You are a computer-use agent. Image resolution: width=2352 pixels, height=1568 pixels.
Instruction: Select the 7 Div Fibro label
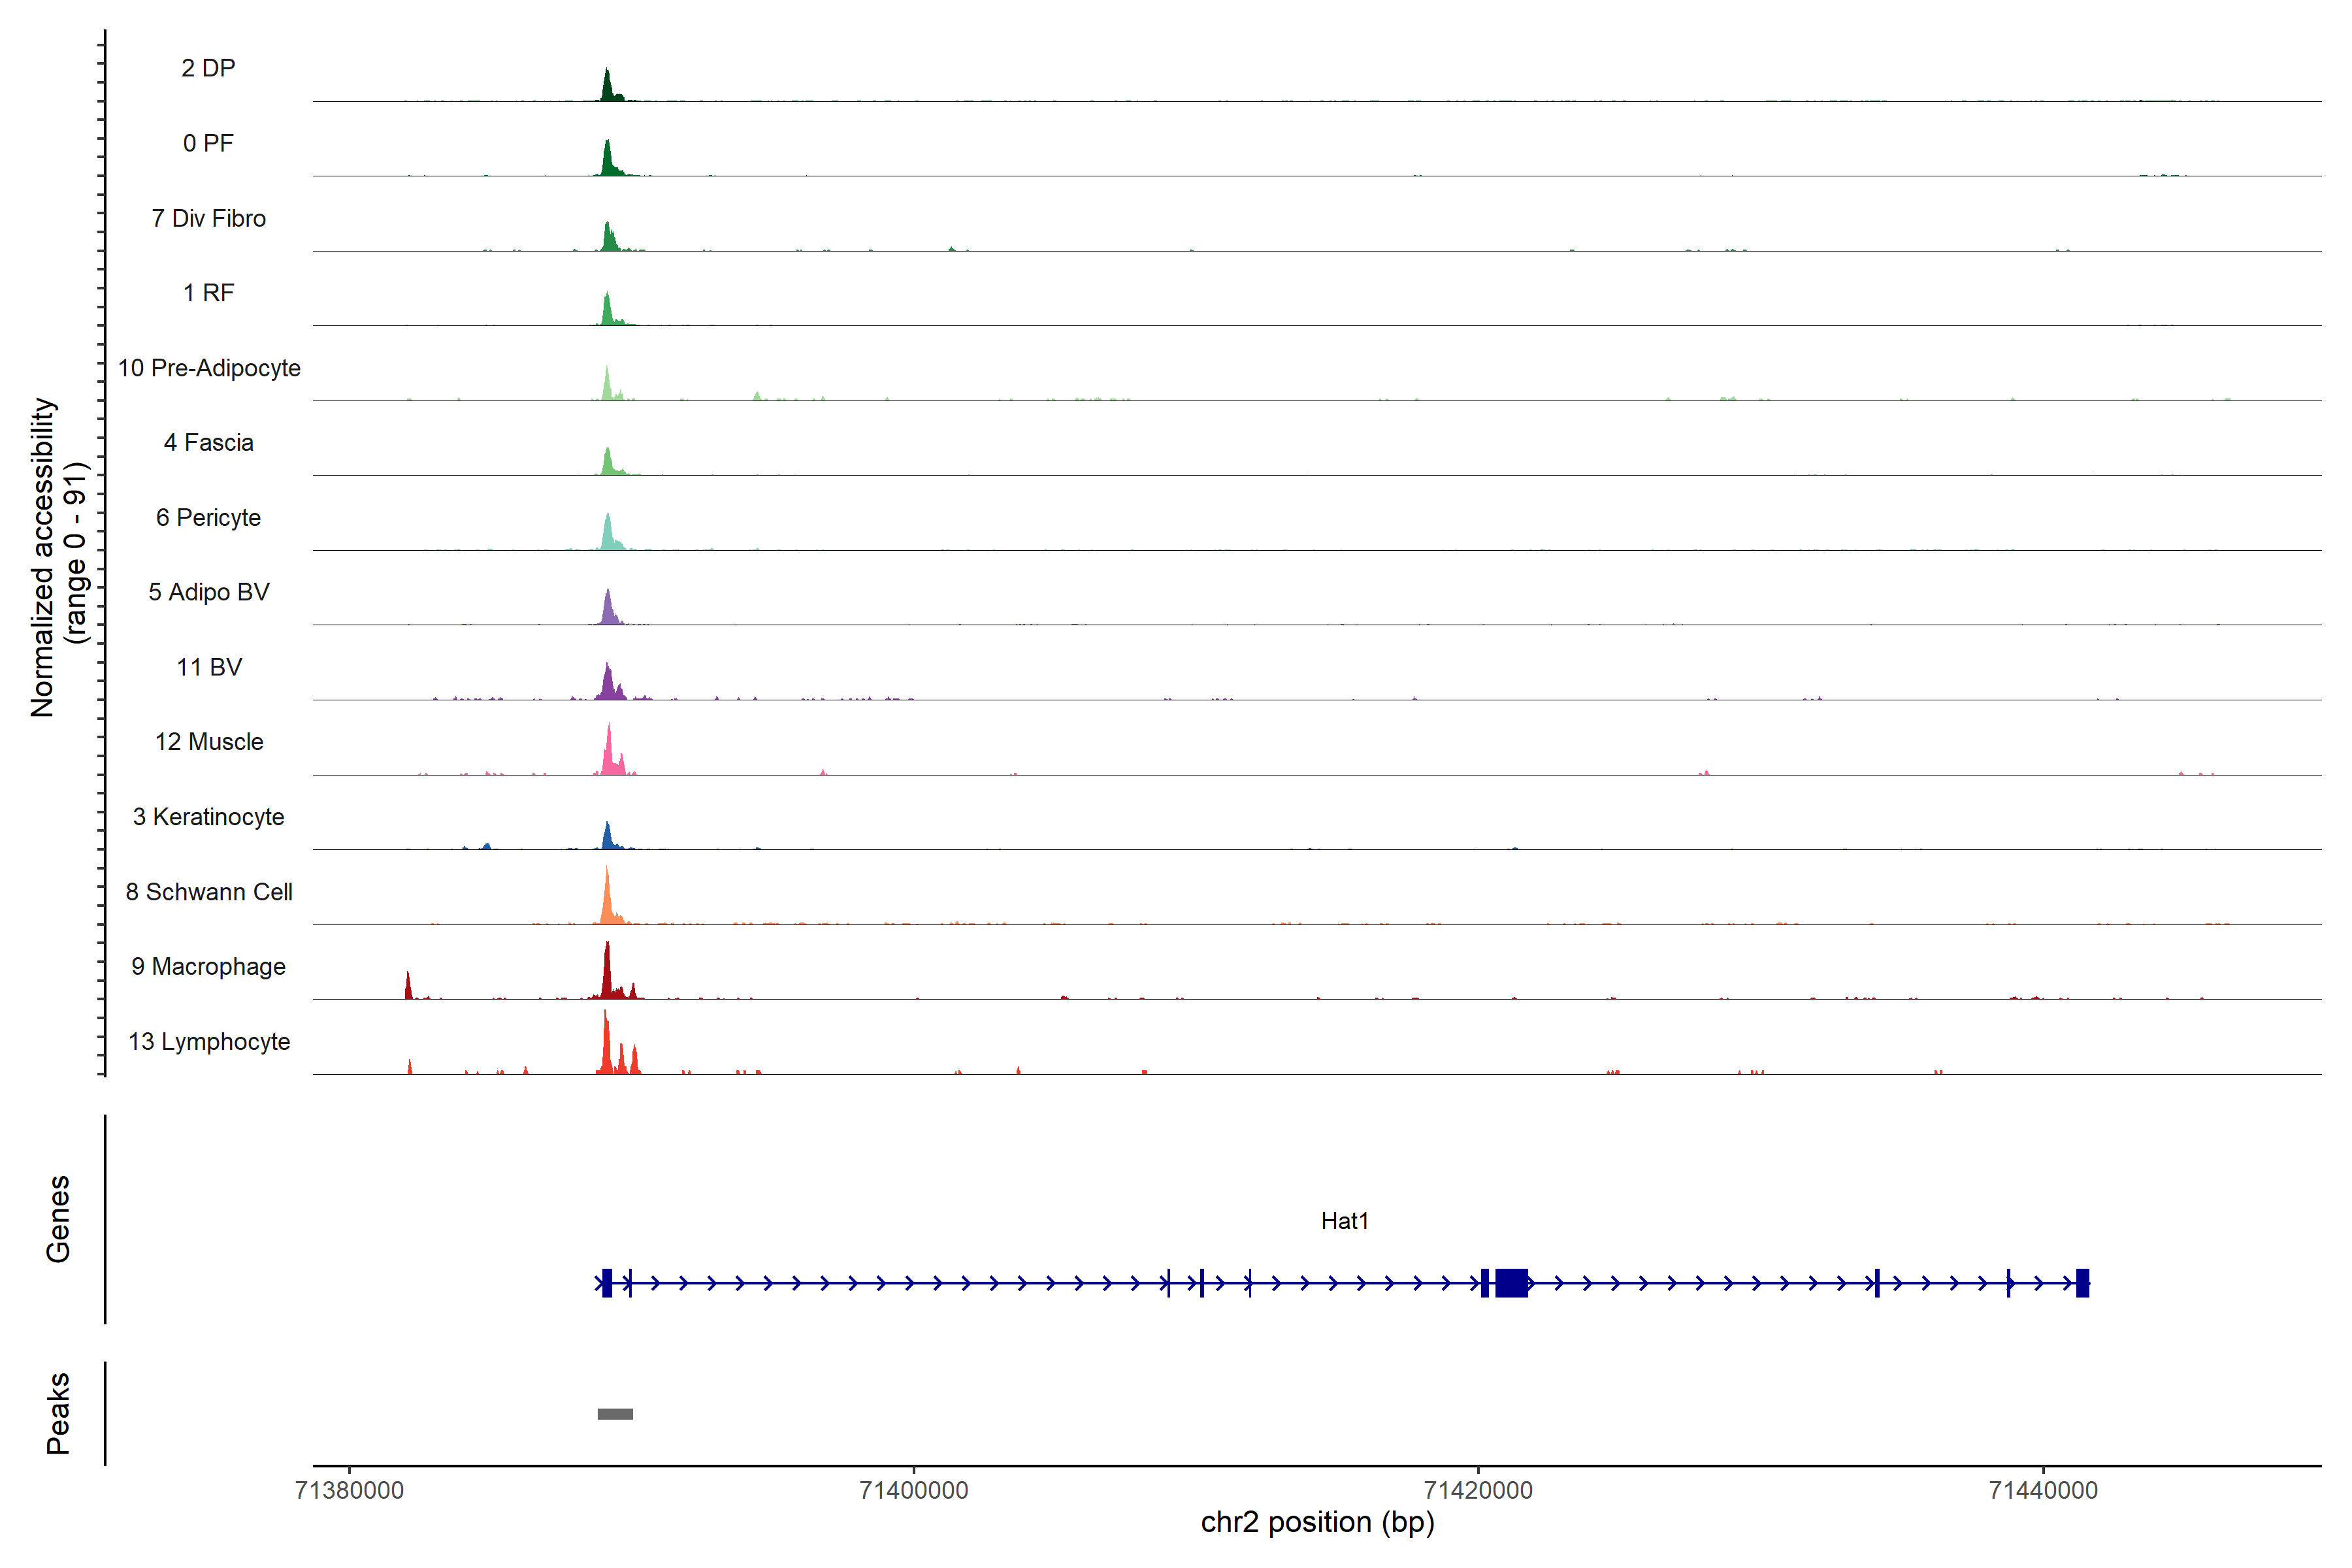[208, 218]
